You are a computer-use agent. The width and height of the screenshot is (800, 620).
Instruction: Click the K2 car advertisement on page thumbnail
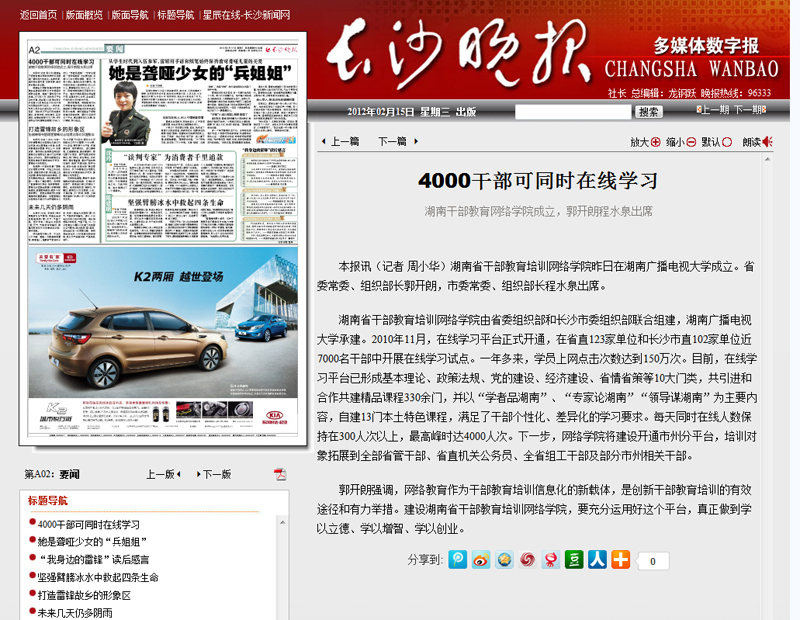(x=163, y=342)
